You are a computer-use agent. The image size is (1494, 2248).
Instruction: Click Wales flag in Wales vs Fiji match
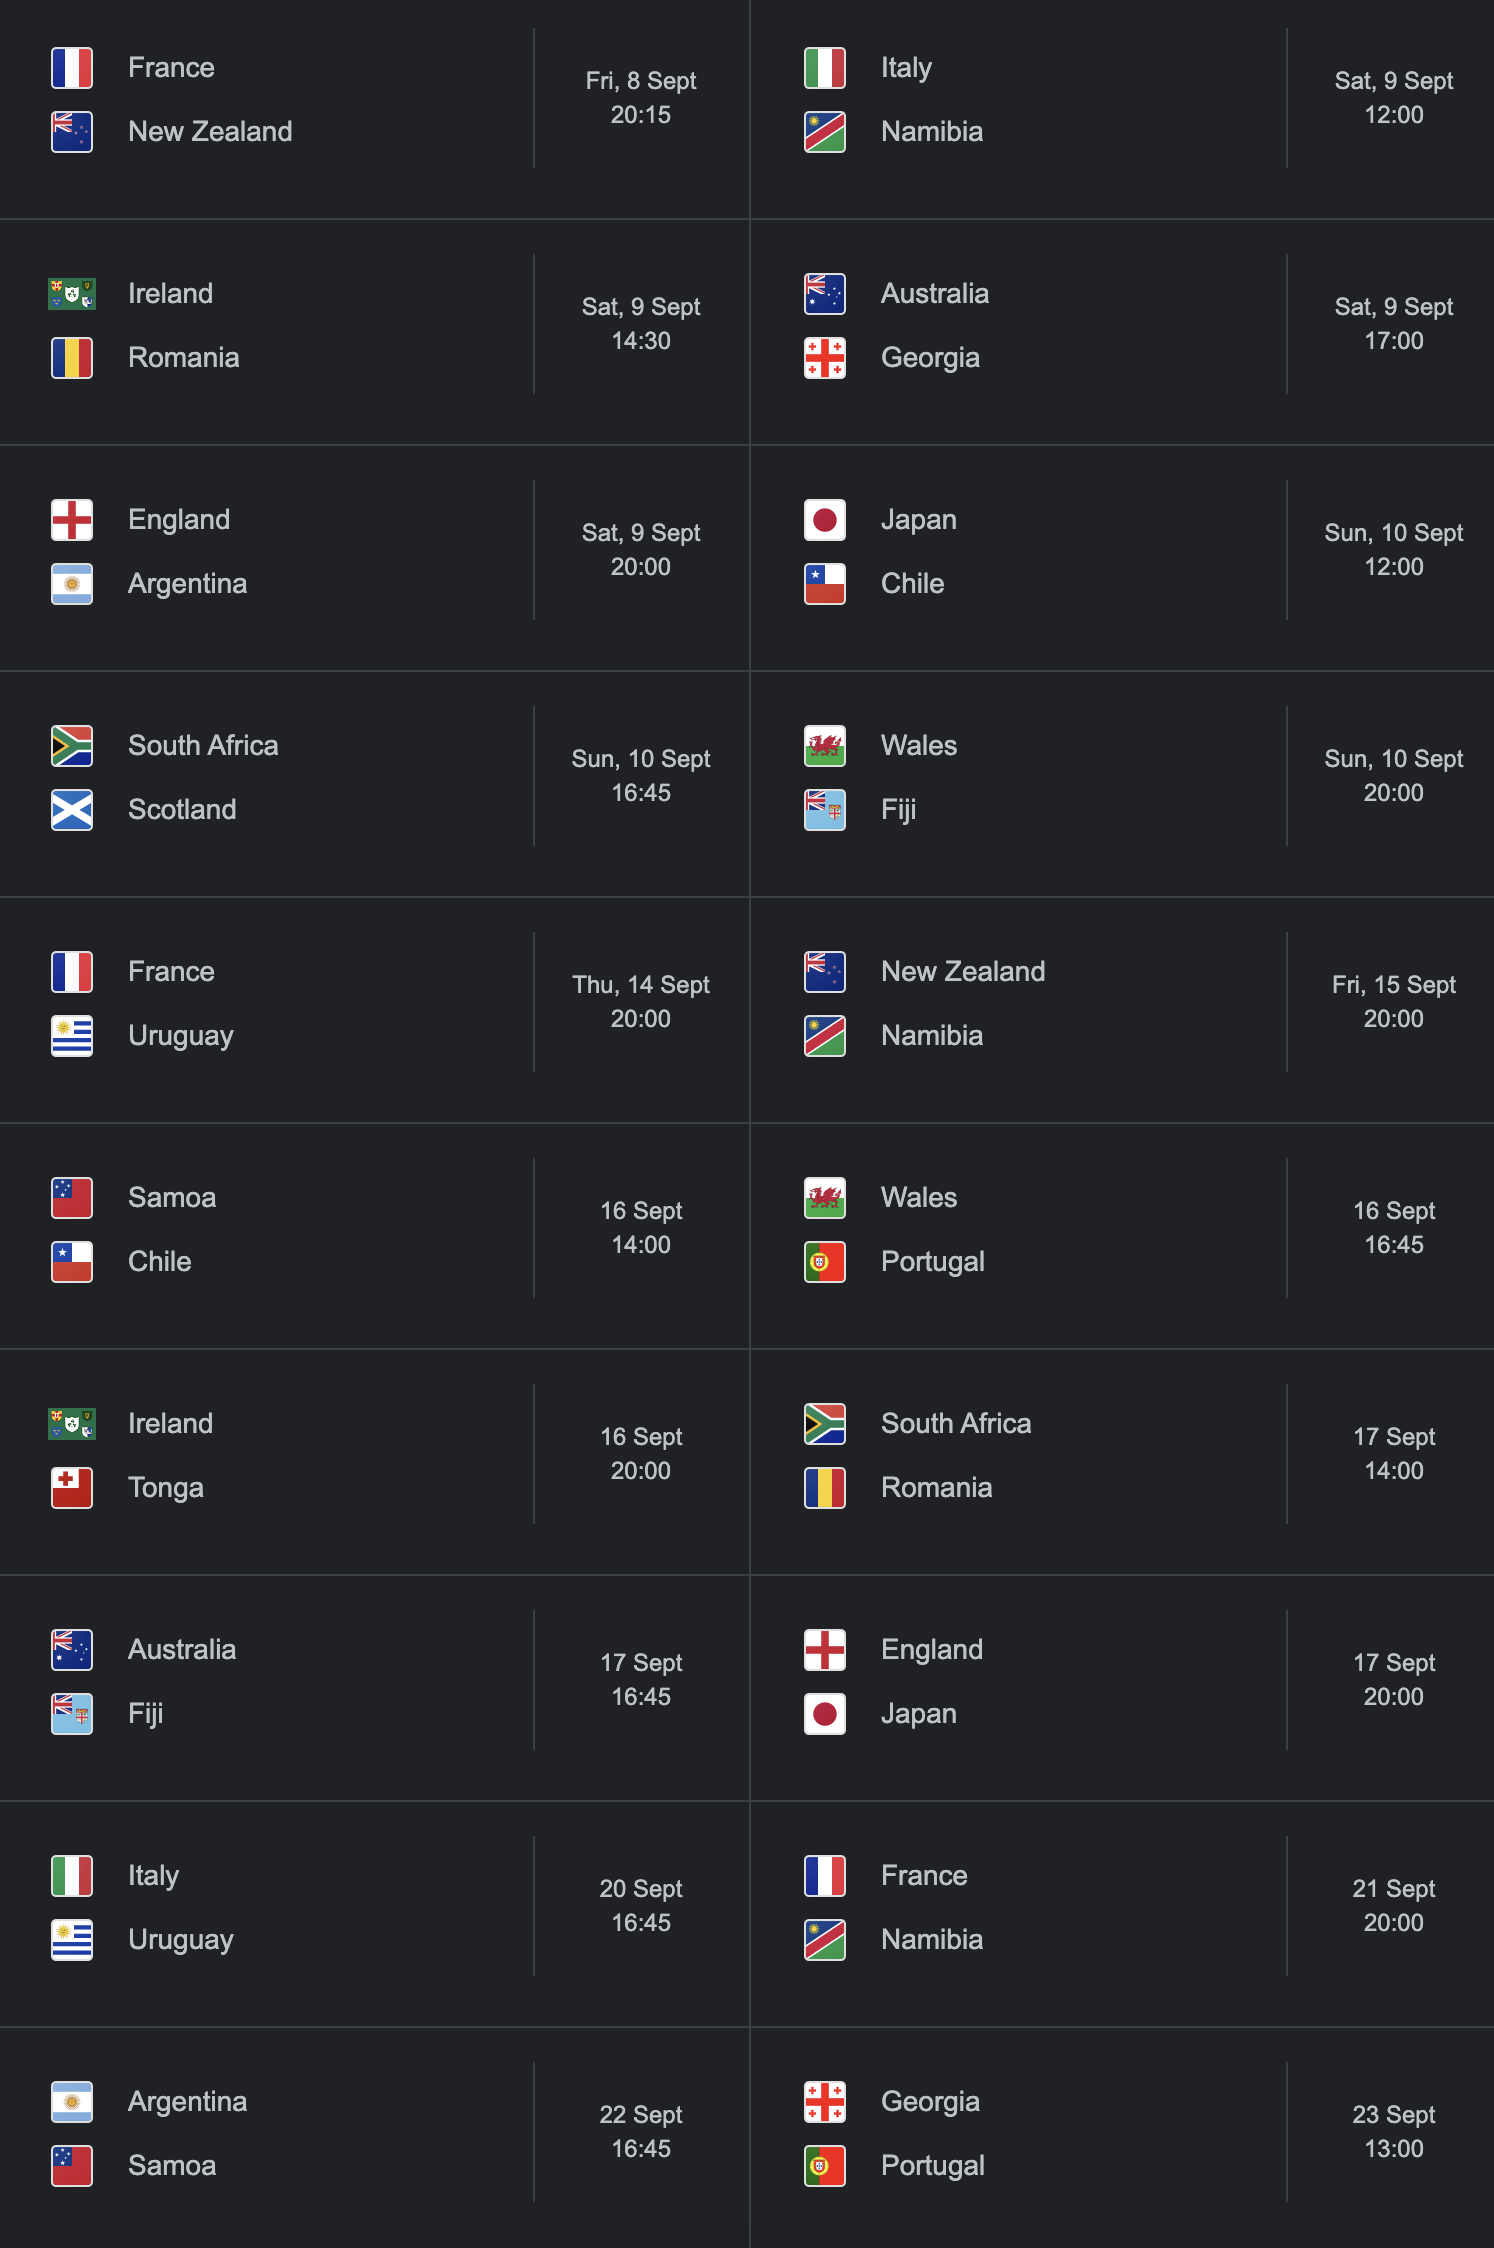click(825, 746)
